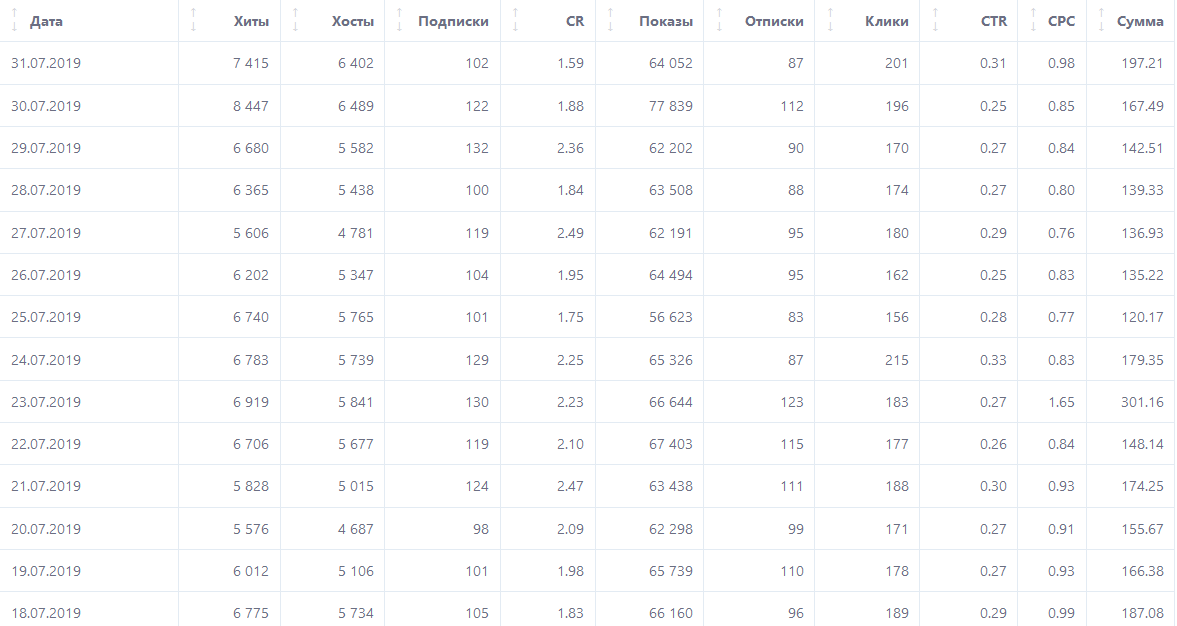Click the 1.65 CPC value
Image resolution: width=1177 pixels, height=626 pixels.
pos(1062,402)
